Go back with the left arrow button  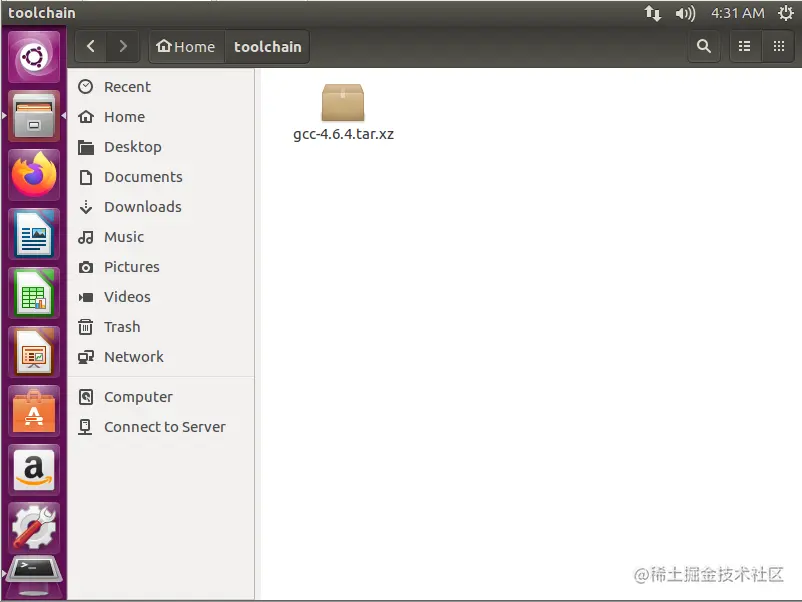(x=91, y=47)
